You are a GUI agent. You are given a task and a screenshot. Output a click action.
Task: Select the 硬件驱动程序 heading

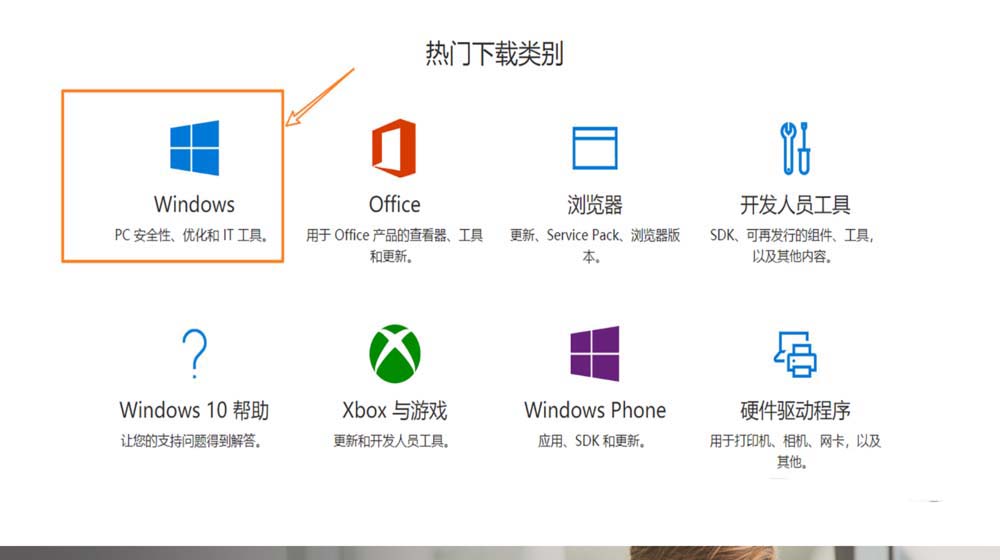(795, 410)
